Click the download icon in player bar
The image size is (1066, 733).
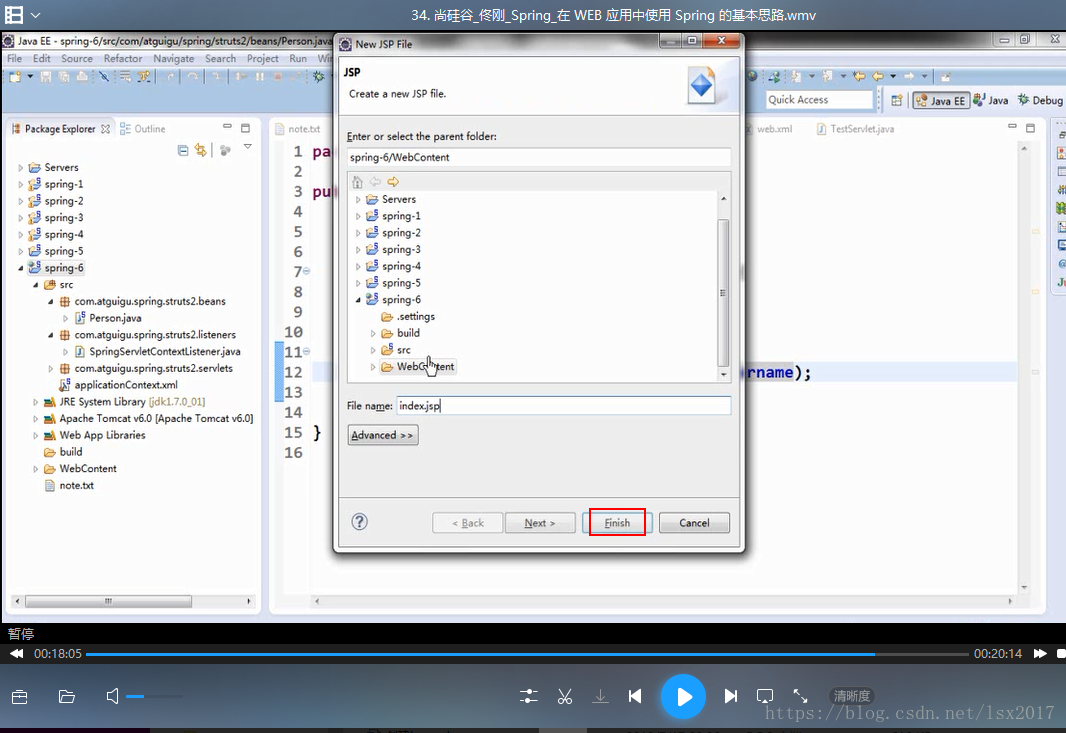pyautogui.click(x=600, y=696)
